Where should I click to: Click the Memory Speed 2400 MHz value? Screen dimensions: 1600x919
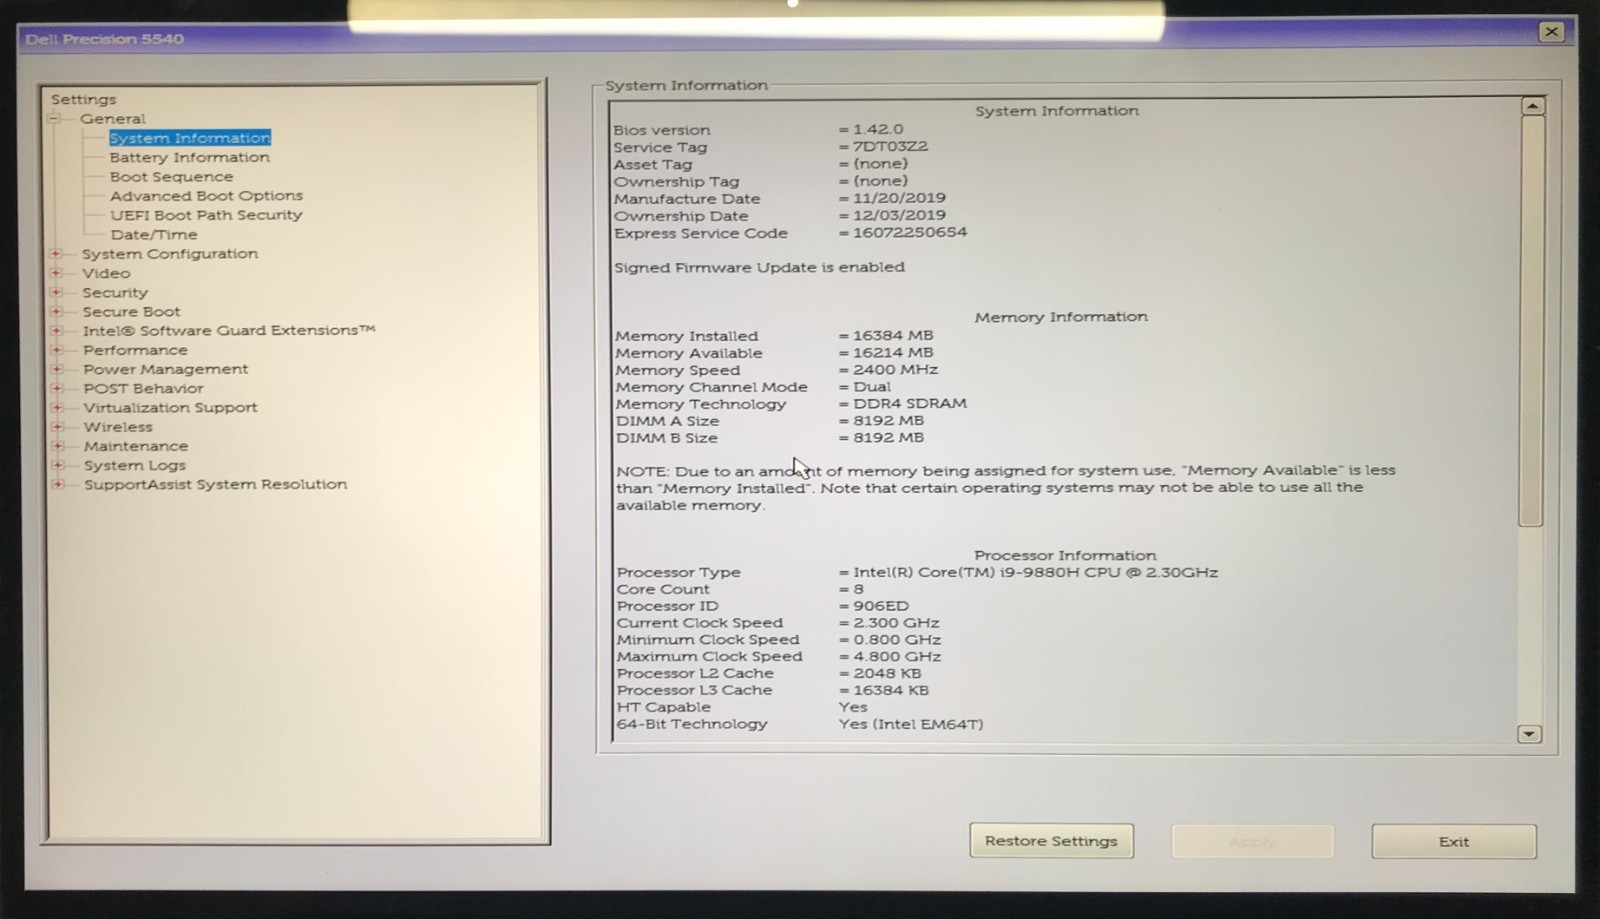(x=895, y=369)
